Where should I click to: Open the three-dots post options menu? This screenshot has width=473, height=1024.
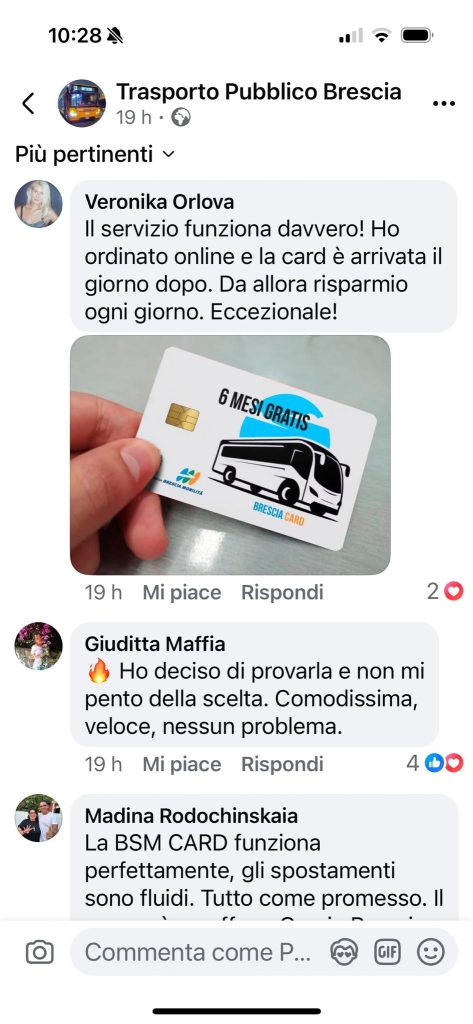444,103
